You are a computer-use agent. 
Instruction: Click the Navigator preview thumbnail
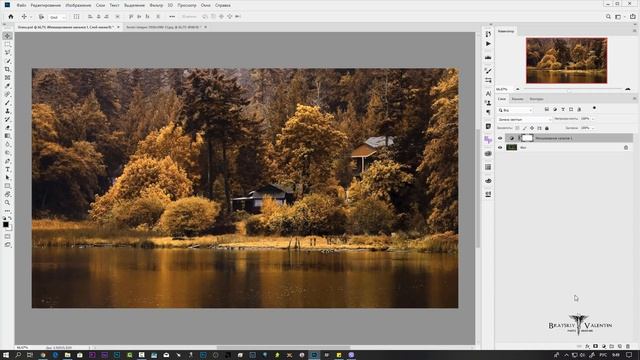567,60
